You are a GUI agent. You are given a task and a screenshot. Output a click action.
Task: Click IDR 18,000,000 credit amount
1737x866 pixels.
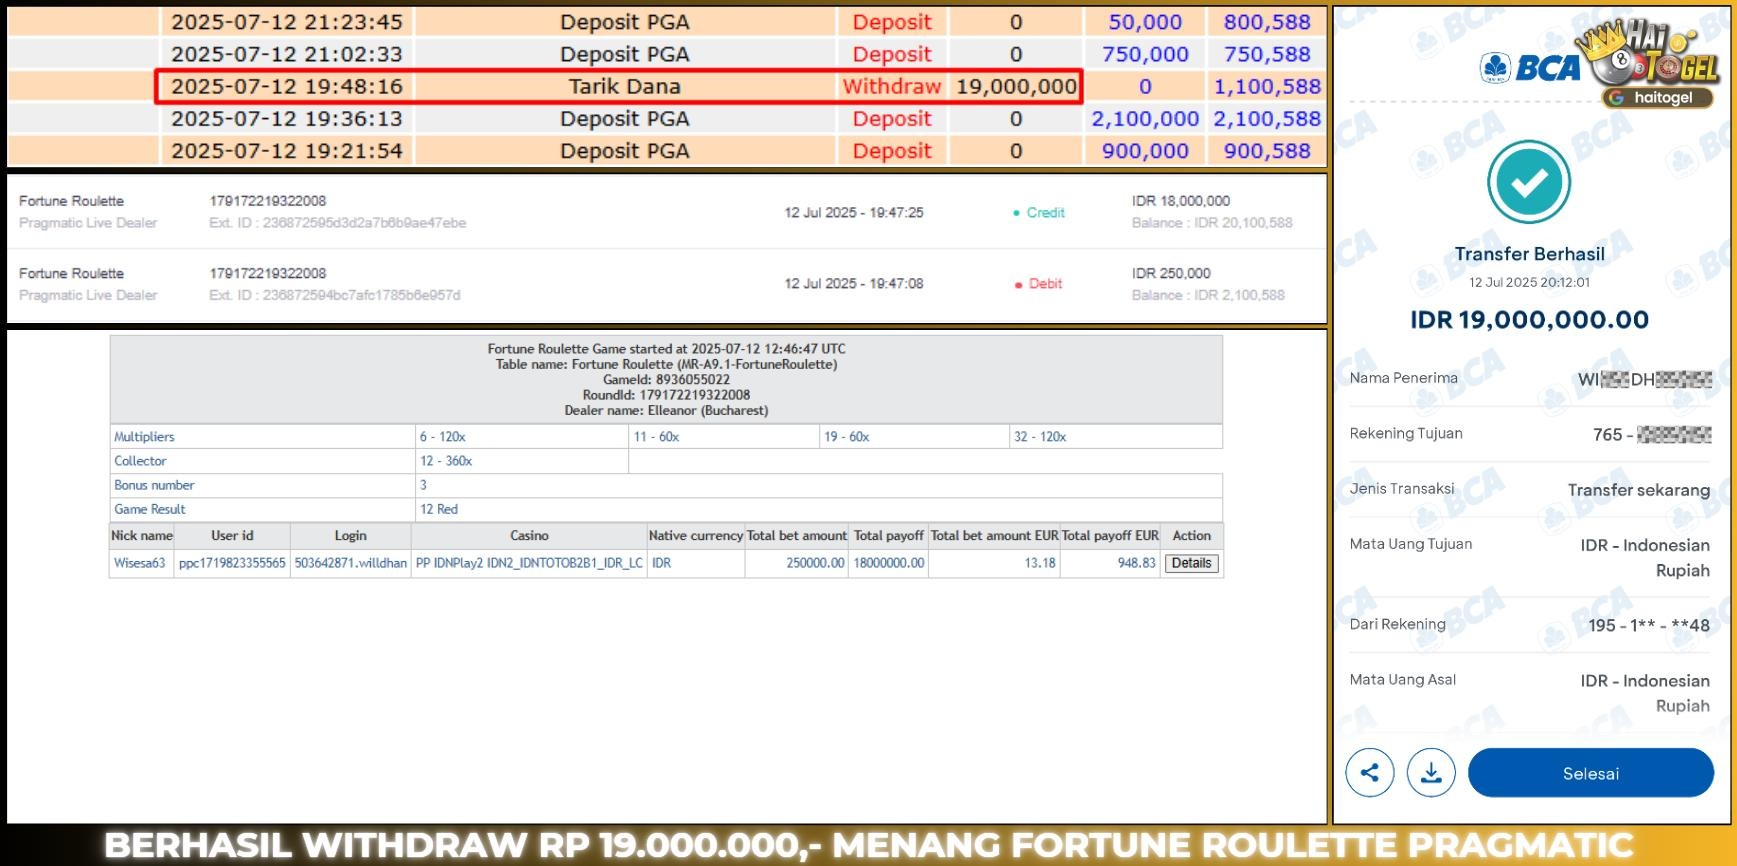click(1181, 201)
